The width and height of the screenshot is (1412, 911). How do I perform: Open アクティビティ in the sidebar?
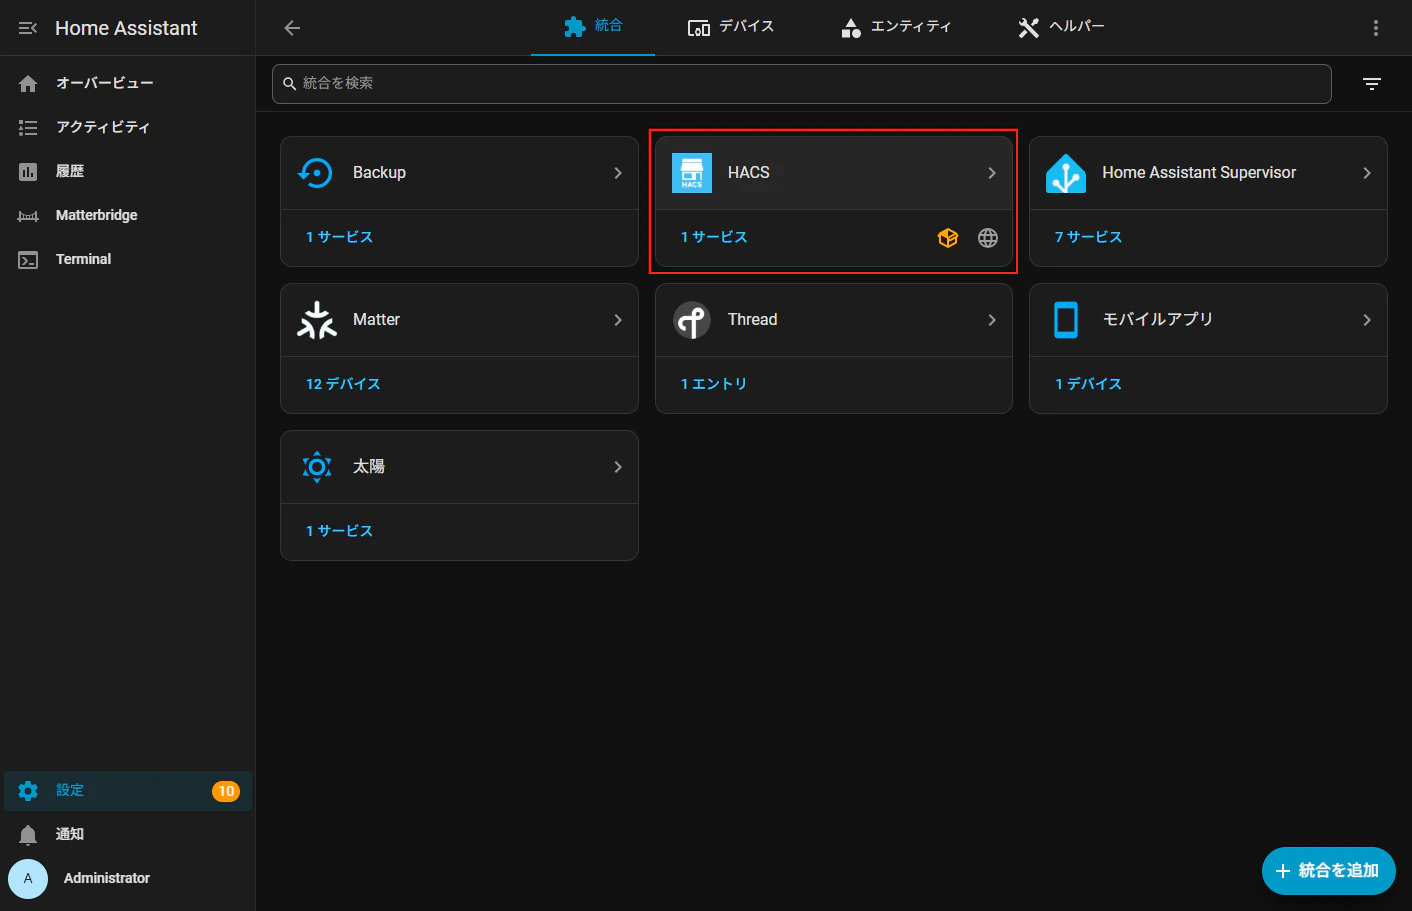point(128,128)
